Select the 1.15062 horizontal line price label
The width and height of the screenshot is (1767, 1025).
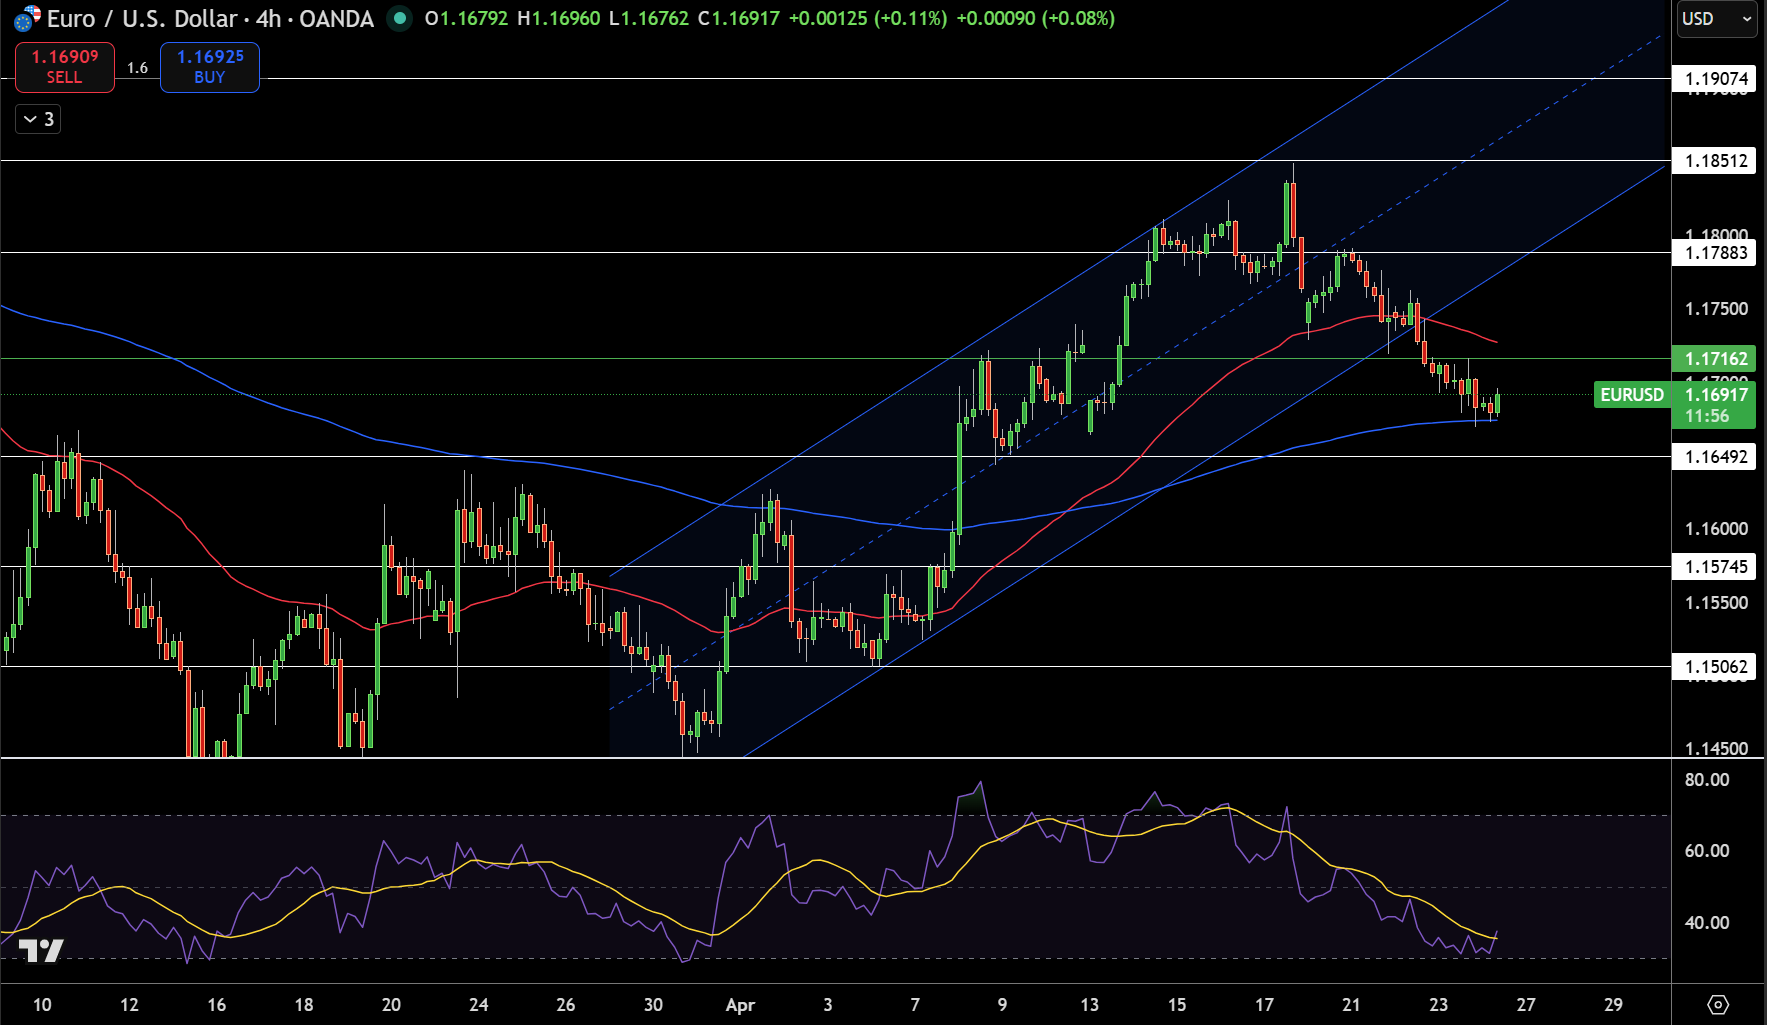[x=1716, y=667]
